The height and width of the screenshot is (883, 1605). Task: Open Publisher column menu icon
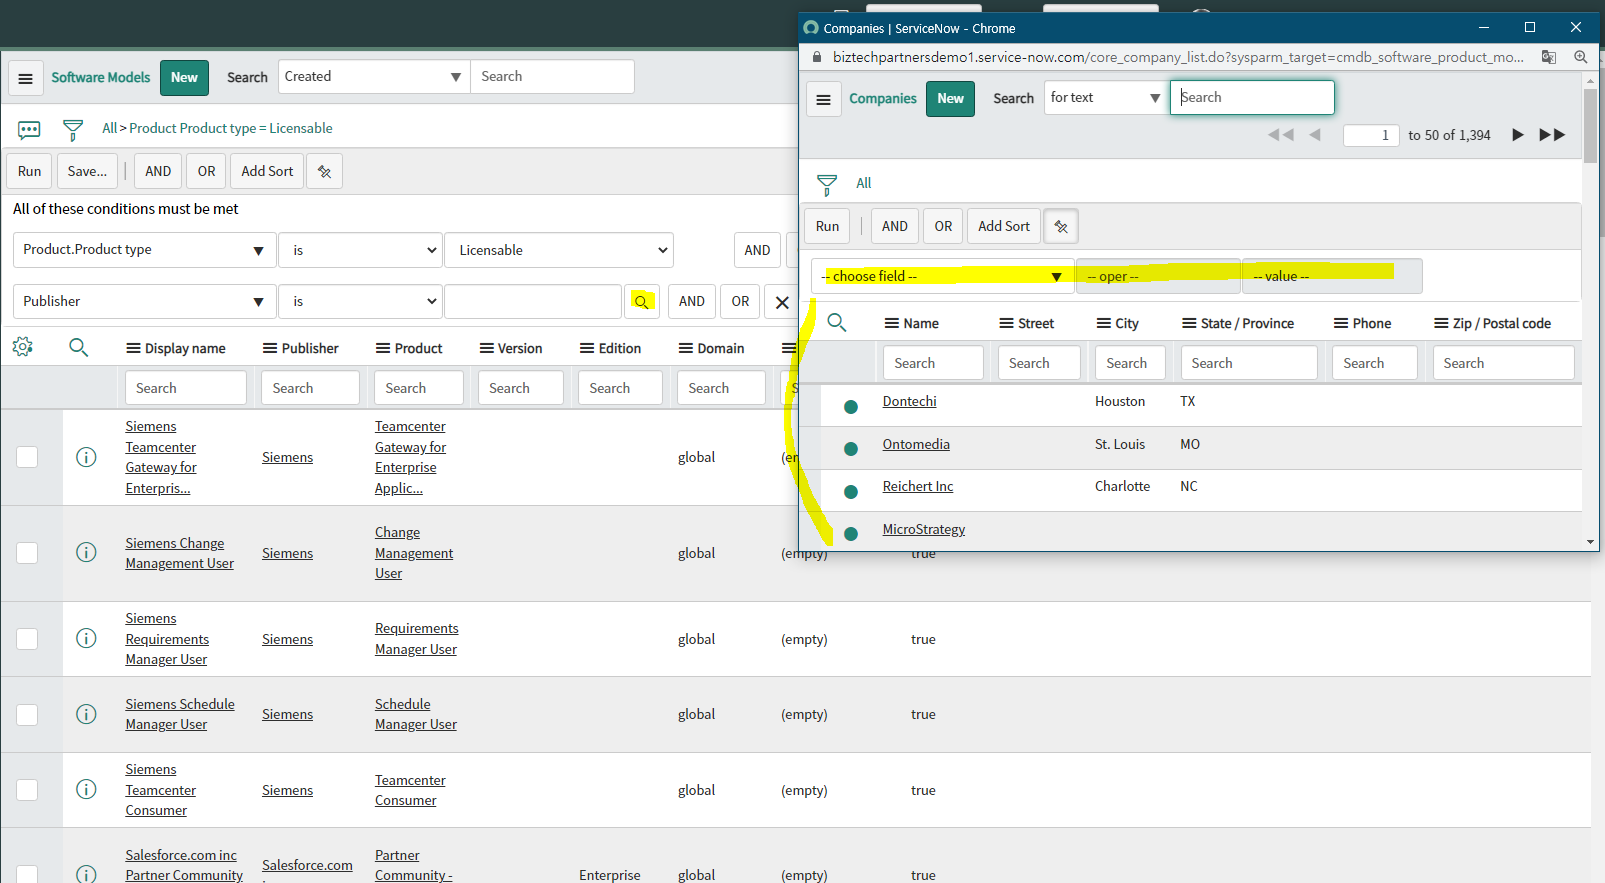point(270,348)
